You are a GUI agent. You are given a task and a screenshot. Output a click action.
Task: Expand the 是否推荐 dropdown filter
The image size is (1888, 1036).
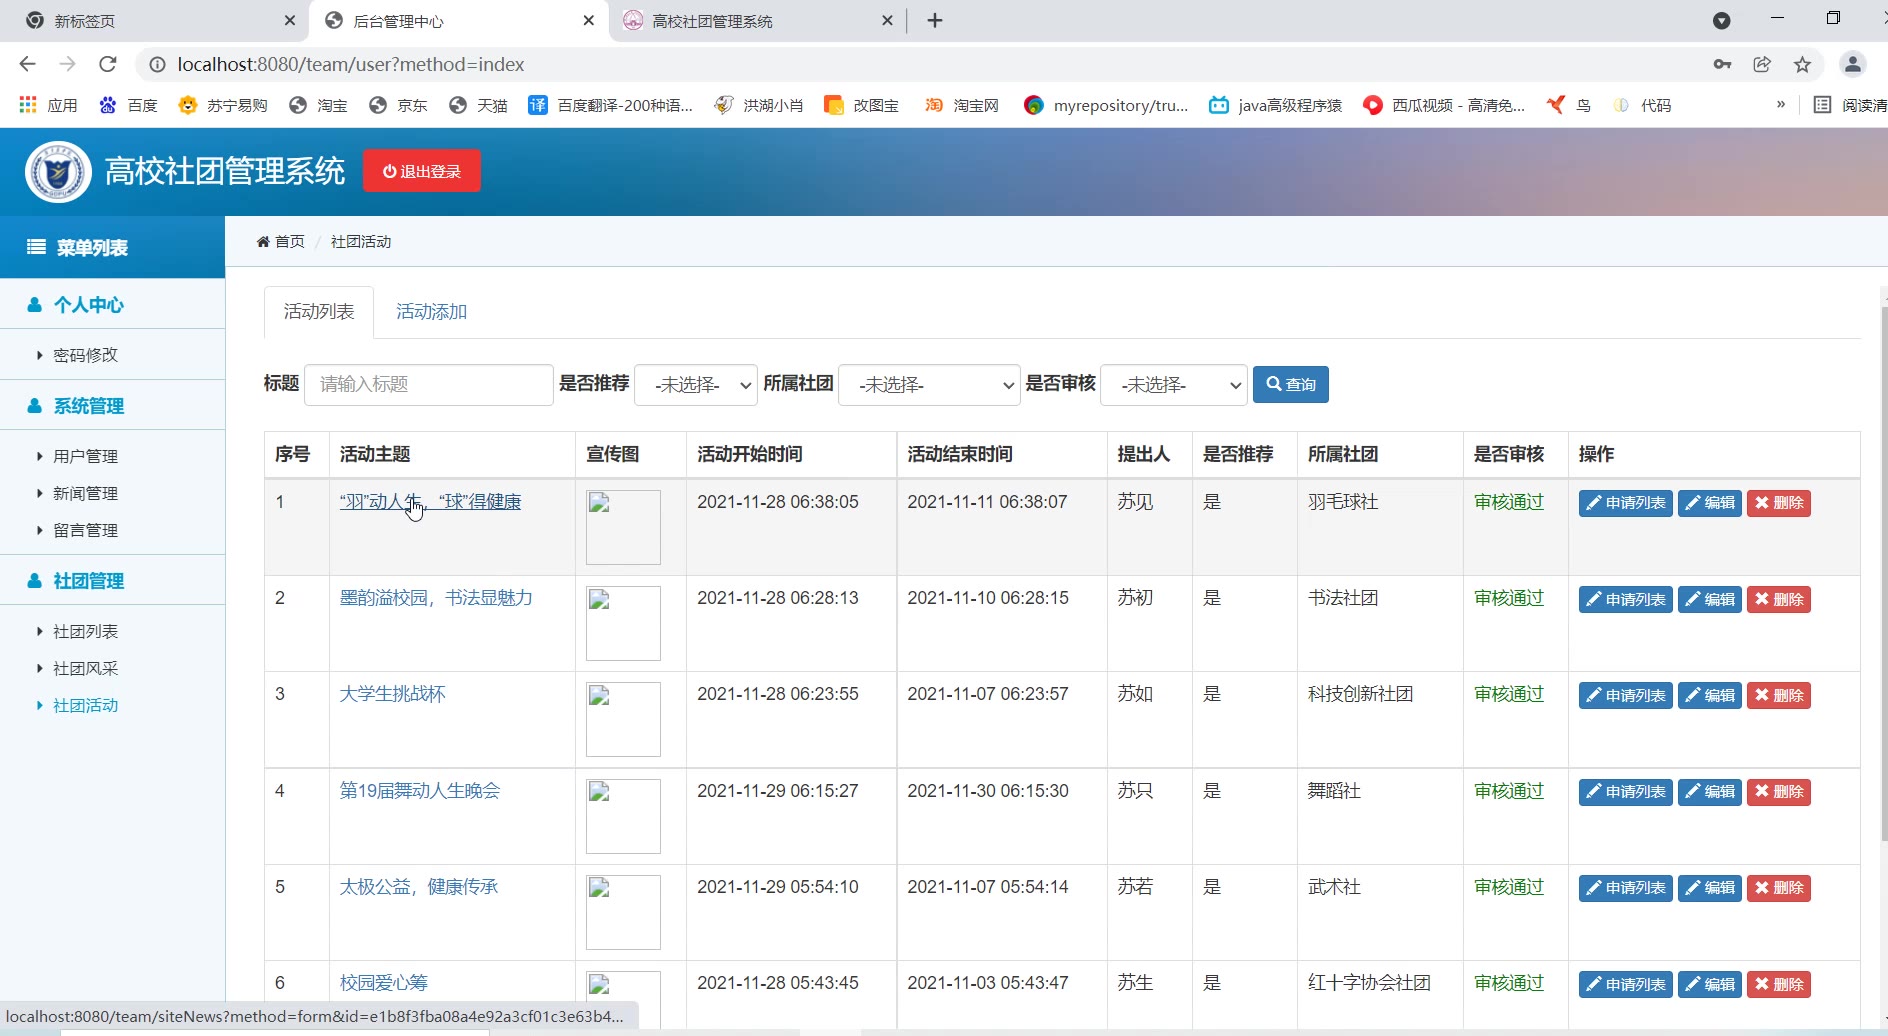(696, 385)
